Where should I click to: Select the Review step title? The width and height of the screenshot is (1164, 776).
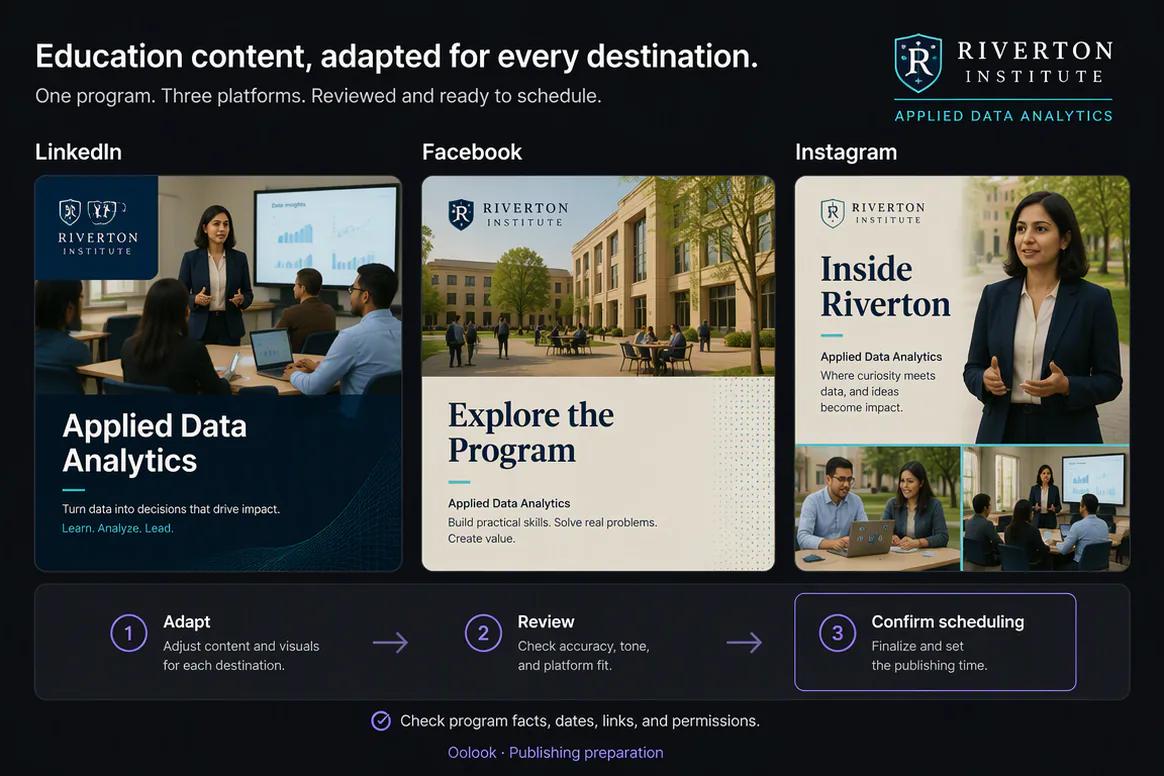[x=546, y=622]
